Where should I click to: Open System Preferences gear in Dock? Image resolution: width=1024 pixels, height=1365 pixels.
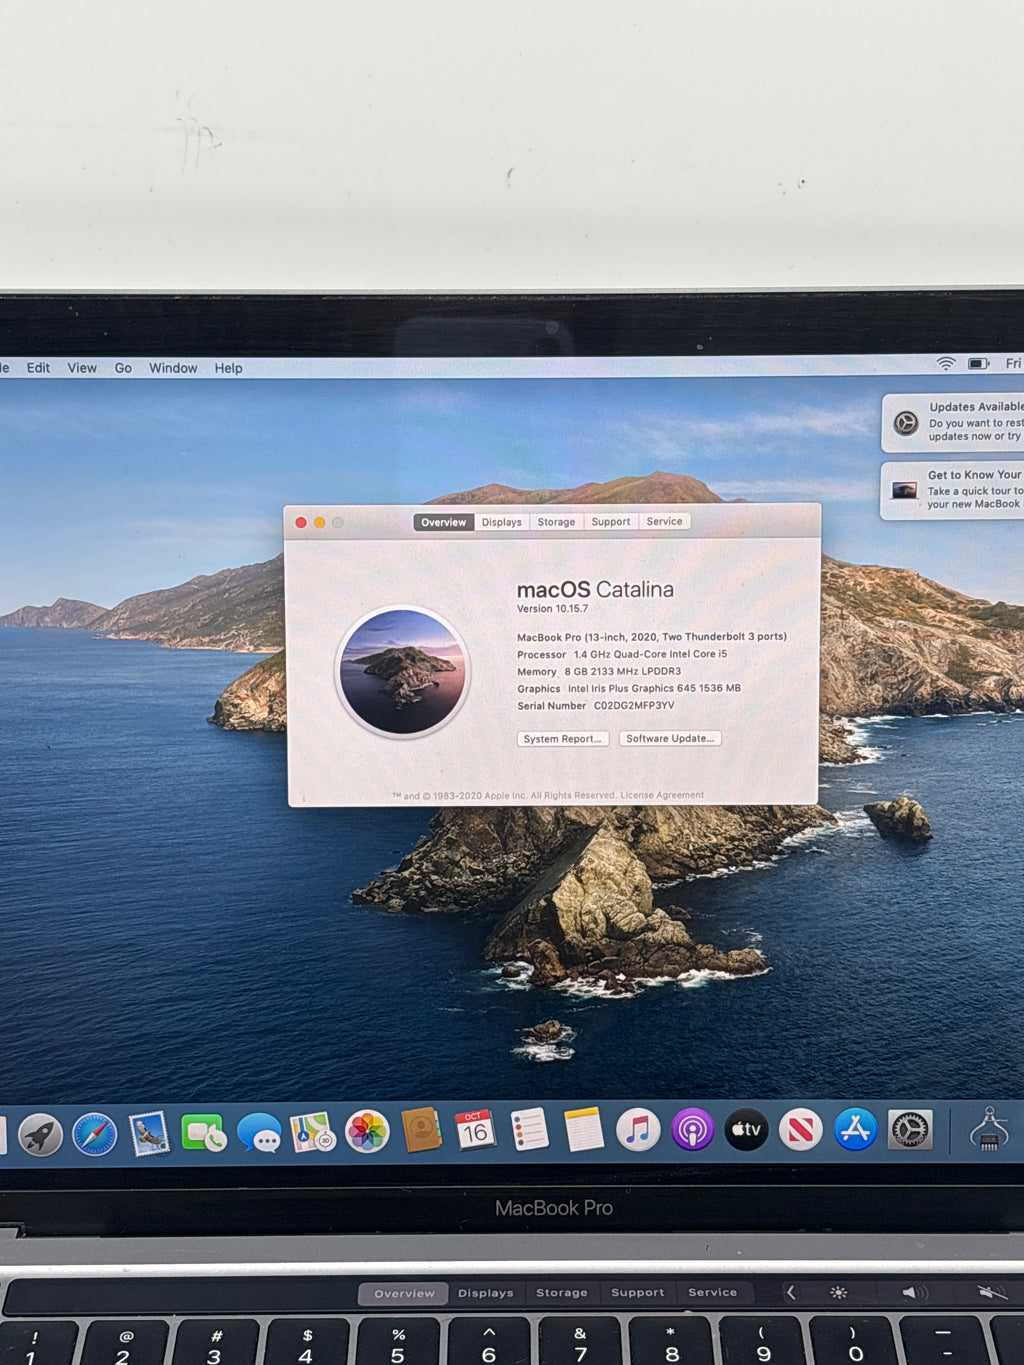click(910, 1130)
